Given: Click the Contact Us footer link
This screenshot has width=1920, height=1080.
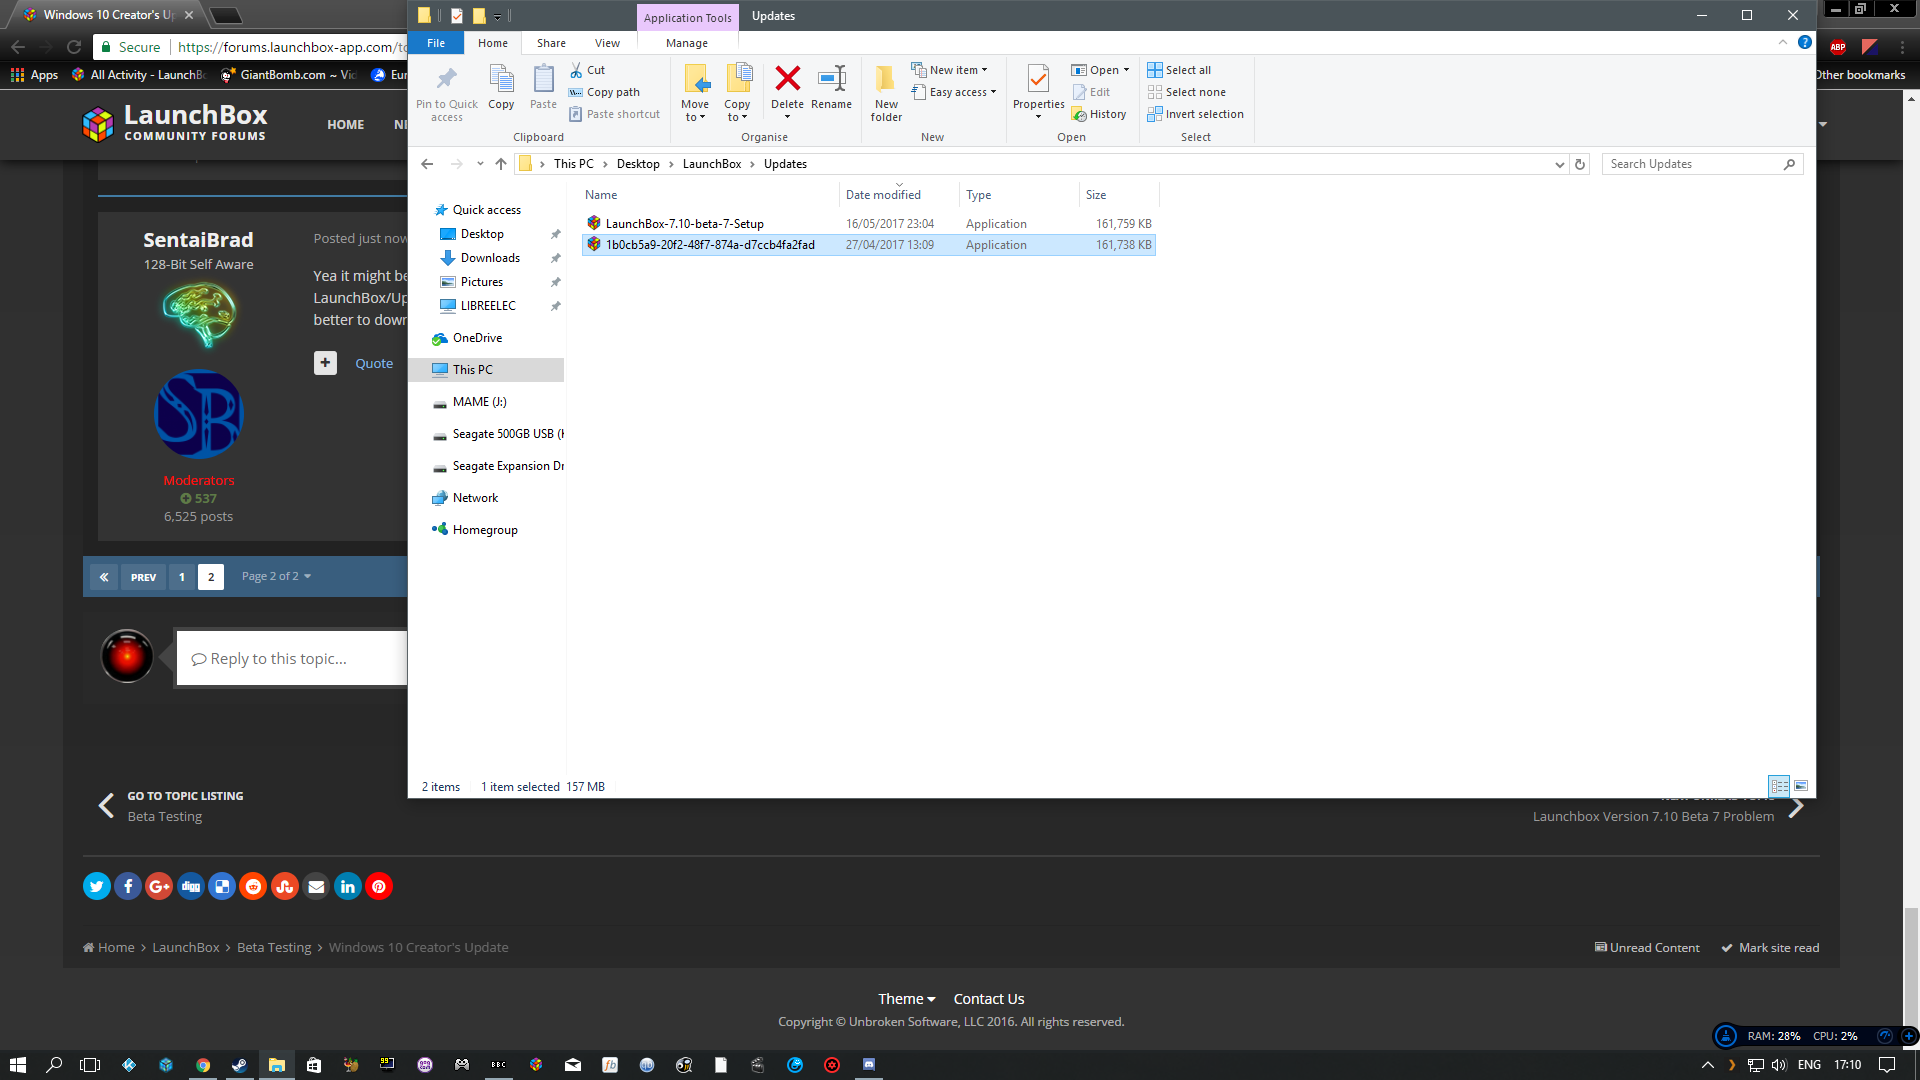Looking at the screenshot, I should point(989,999).
